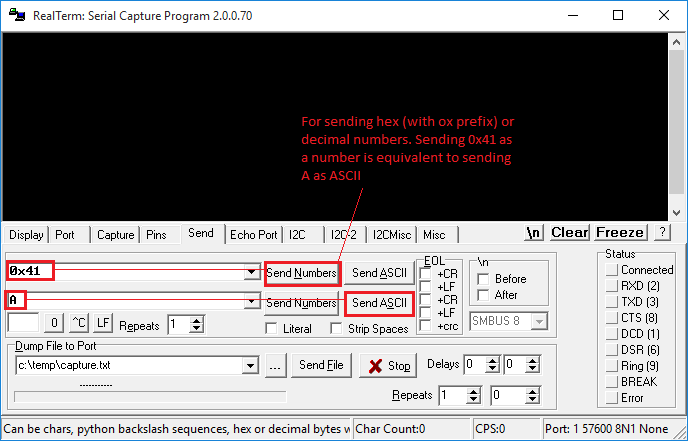
Task: Switch to the Port tab
Action: pos(64,235)
